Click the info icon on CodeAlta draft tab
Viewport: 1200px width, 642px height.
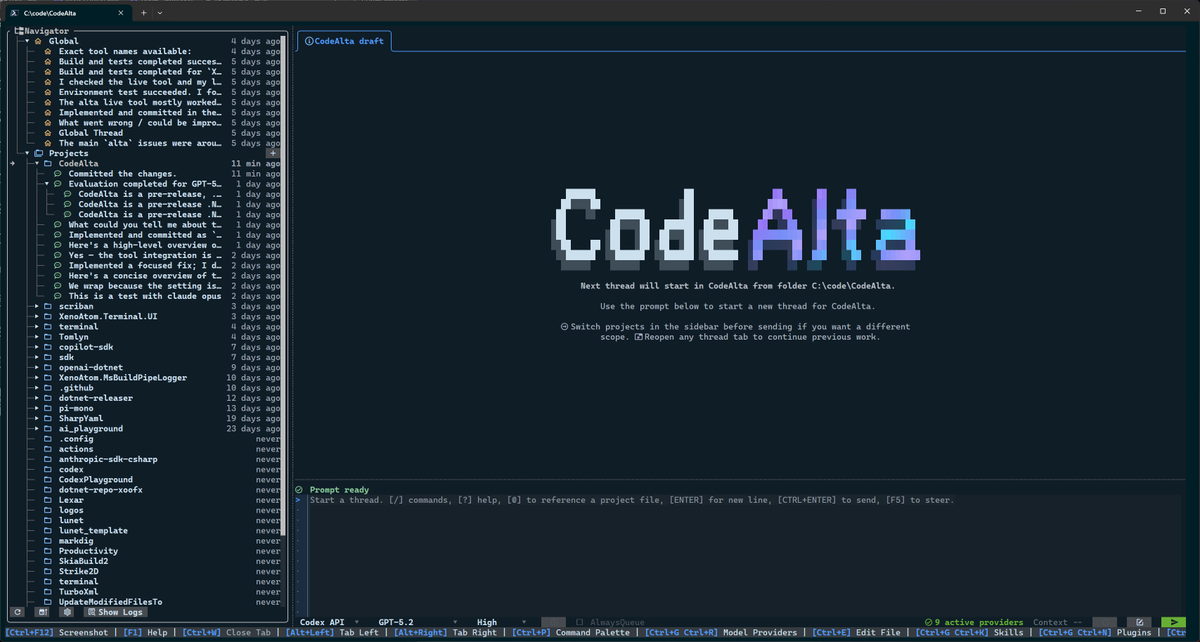308,41
